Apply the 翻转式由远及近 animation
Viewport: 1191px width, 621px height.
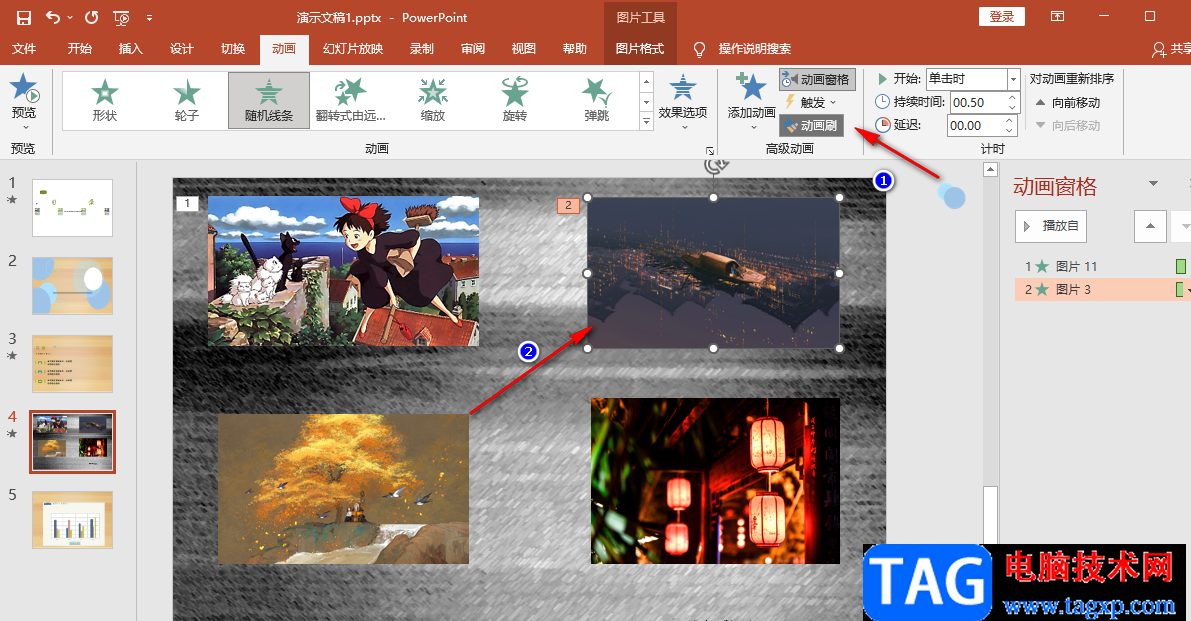(351, 100)
